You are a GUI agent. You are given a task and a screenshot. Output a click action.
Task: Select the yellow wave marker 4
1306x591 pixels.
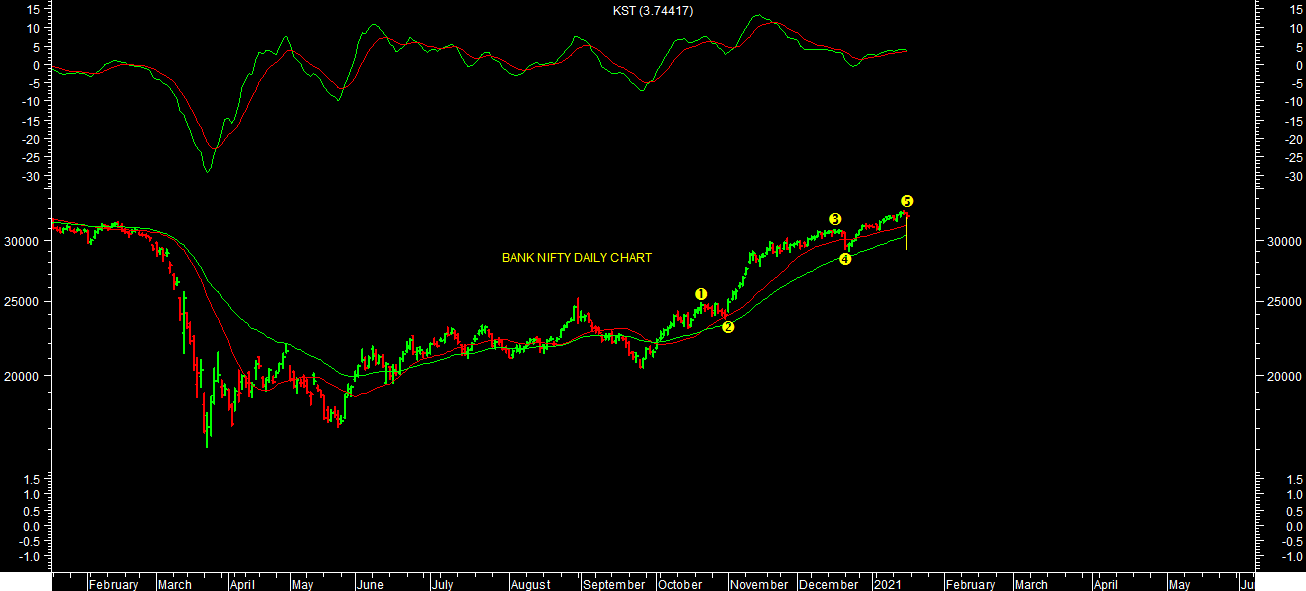tap(845, 259)
